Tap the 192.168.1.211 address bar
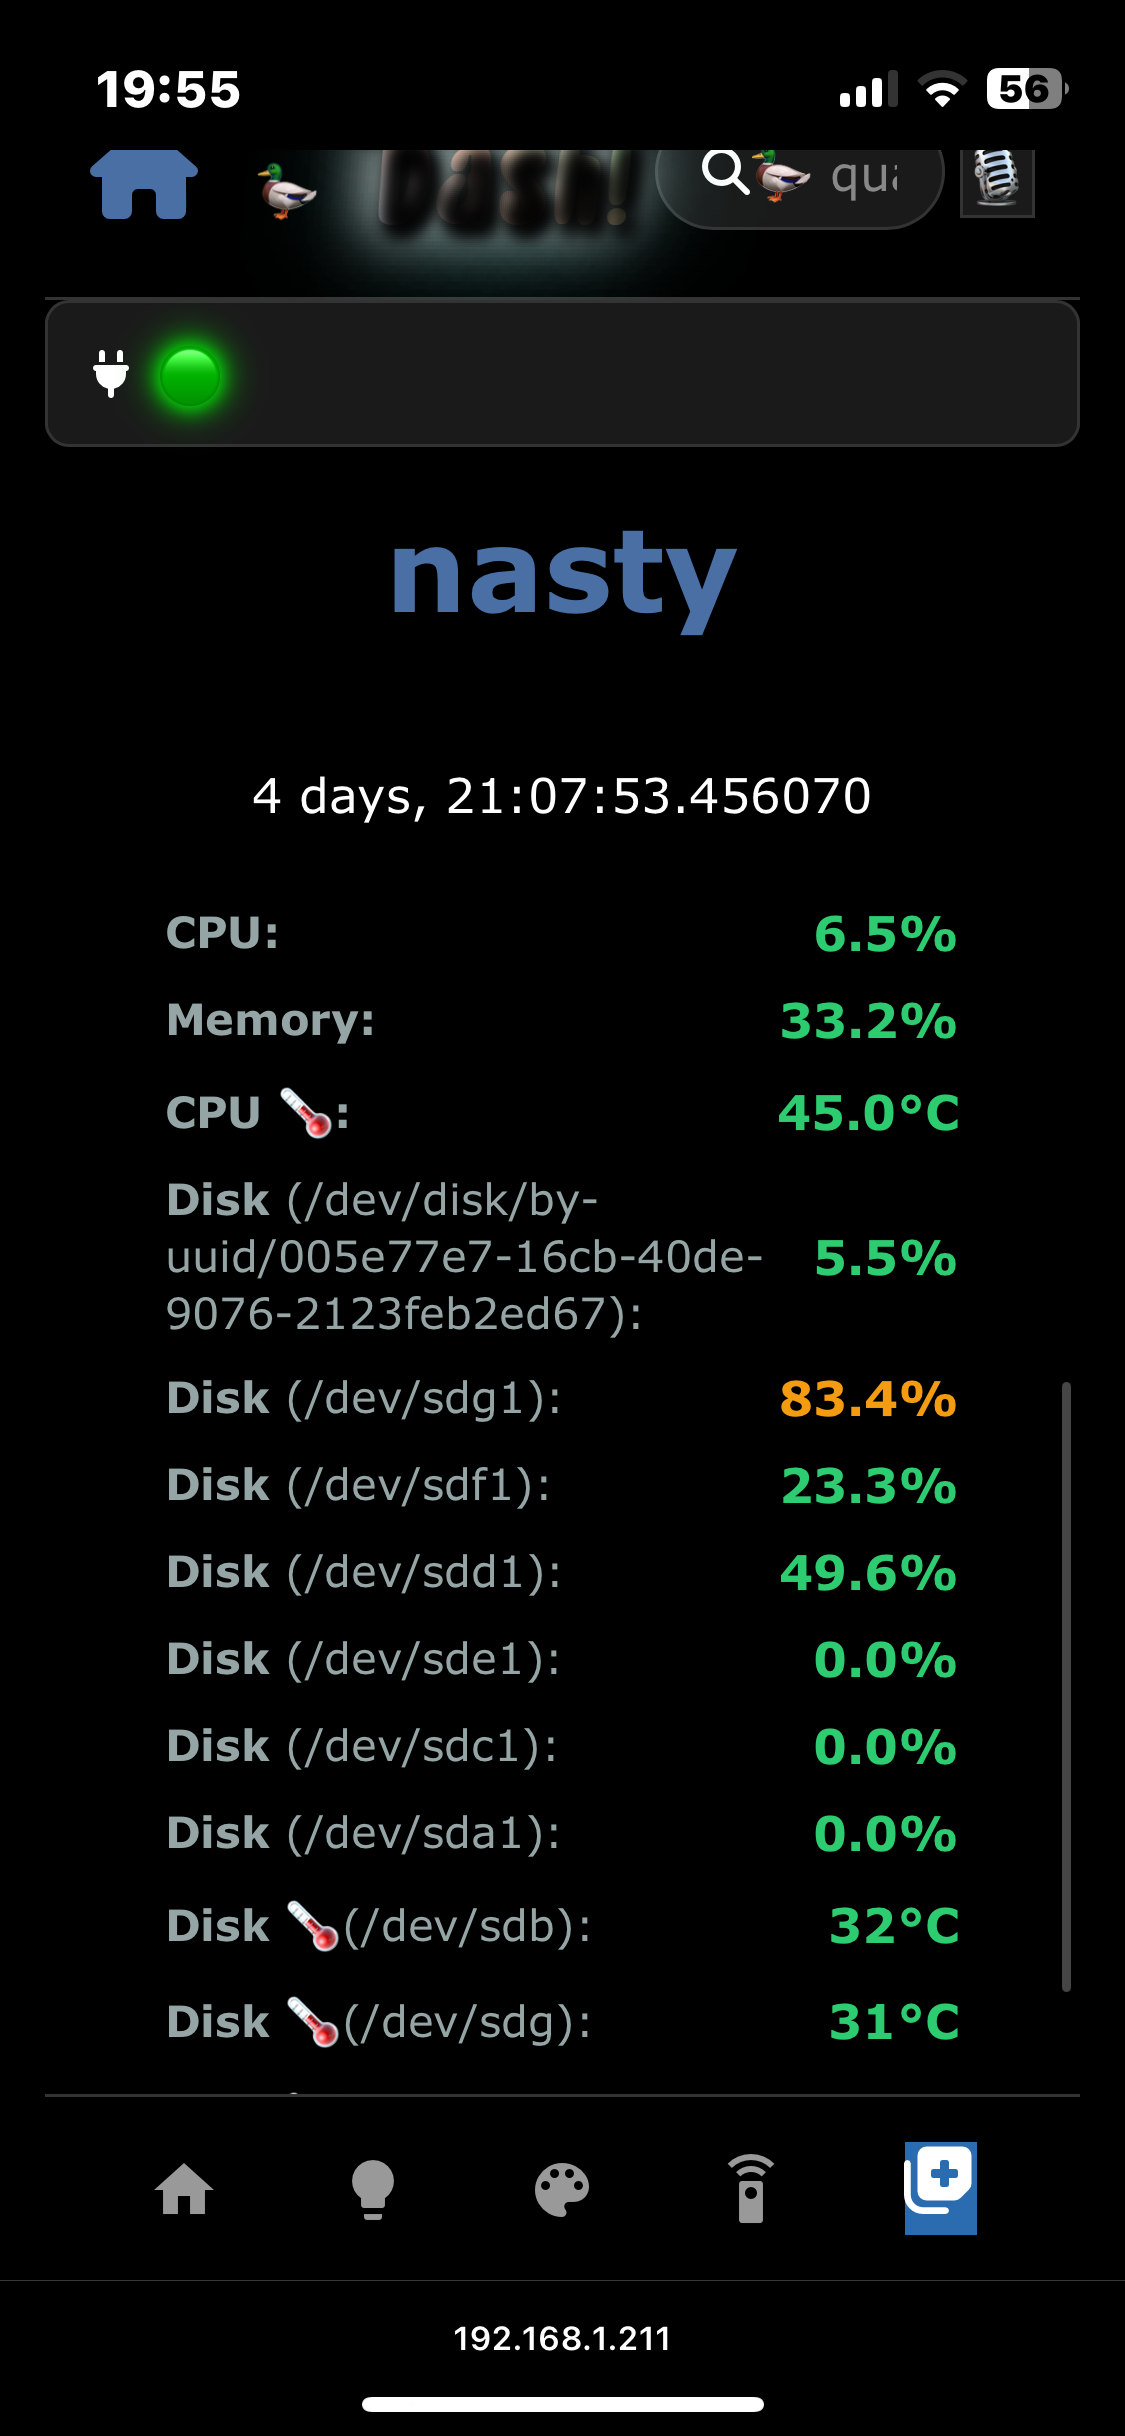 pyautogui.click(x=562, y=2339)
